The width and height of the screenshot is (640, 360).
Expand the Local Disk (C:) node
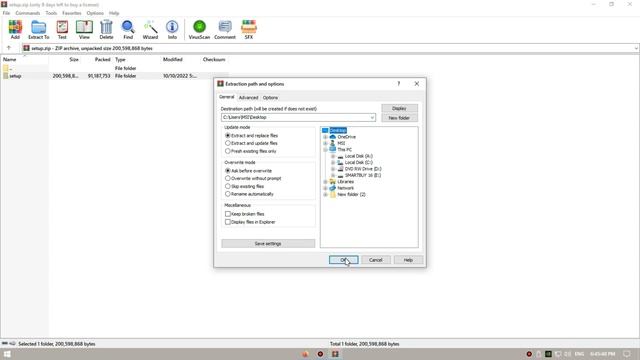tap(333, 162)
